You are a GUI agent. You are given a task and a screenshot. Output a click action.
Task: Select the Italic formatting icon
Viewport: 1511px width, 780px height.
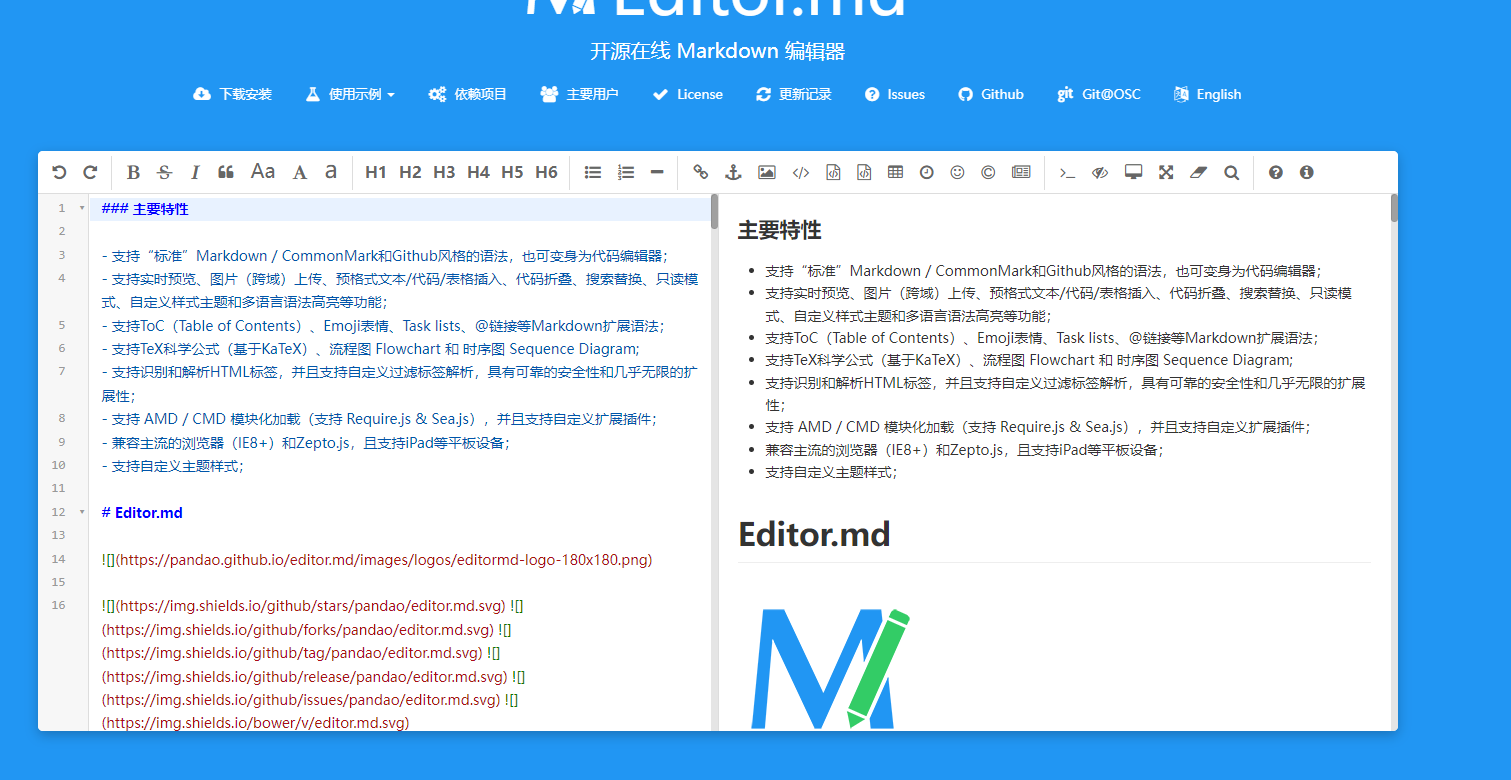click(x=195, y=172)
